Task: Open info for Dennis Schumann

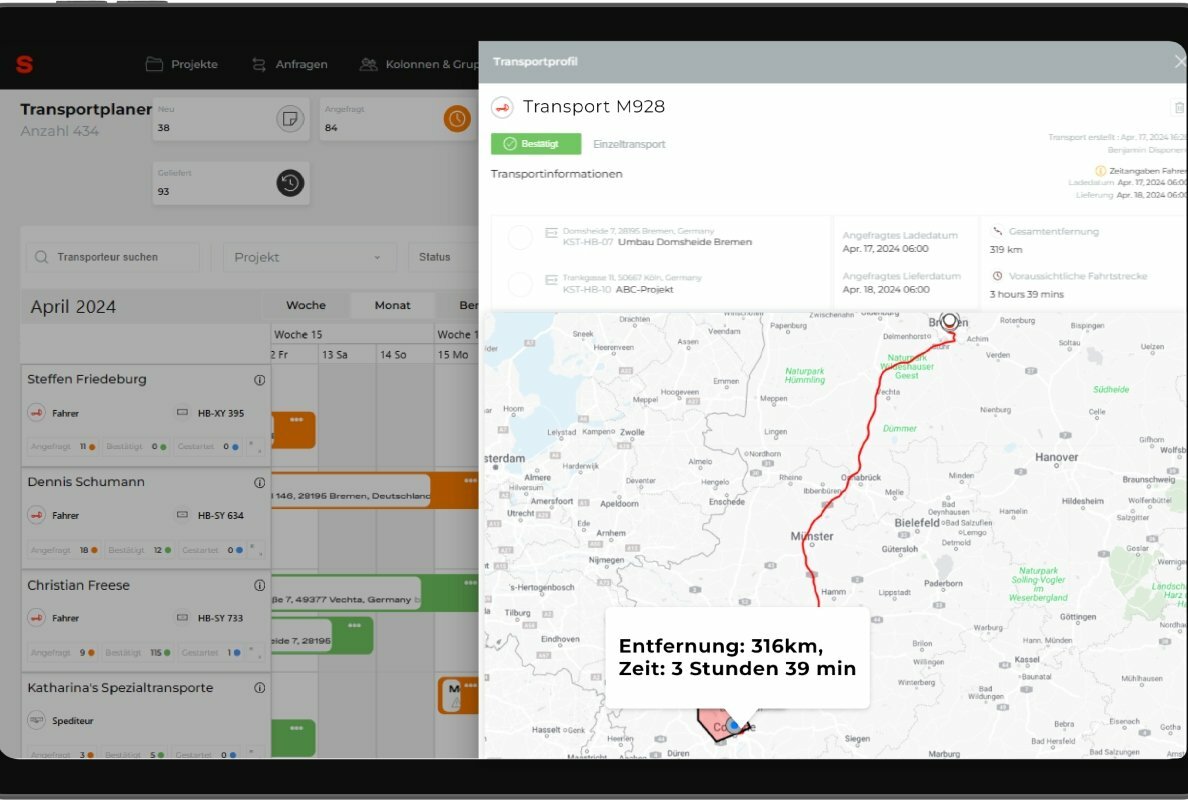Action: click(259, 483)
